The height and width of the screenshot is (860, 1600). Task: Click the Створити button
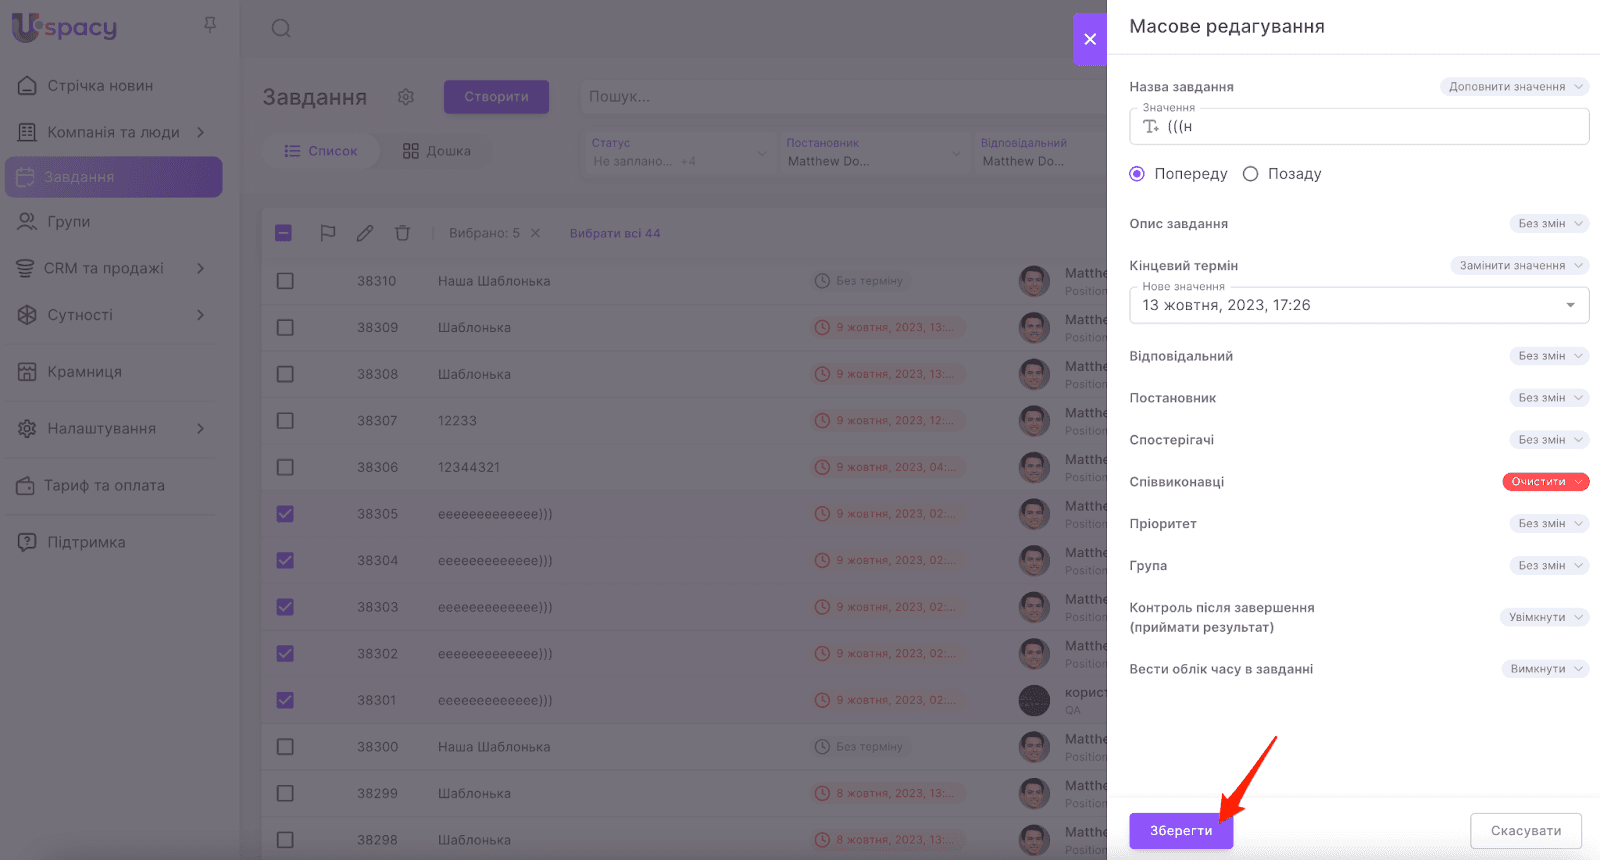point(496,97)
